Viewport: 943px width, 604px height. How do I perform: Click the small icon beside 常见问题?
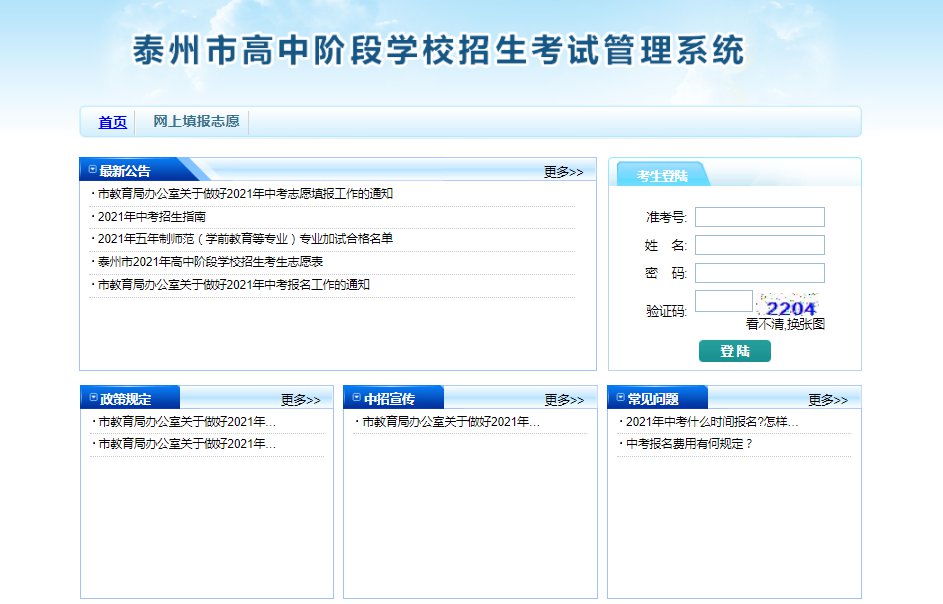(621, 398)
